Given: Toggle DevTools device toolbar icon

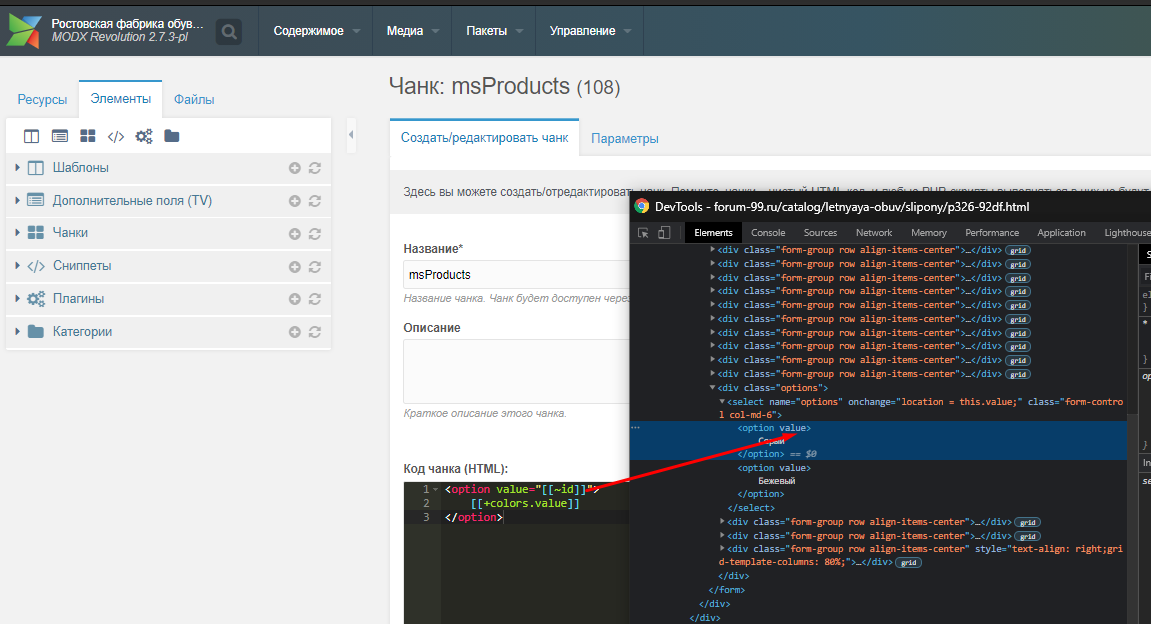Looking at the screenshot, I should pyautogui.click(x=664, y=233).
